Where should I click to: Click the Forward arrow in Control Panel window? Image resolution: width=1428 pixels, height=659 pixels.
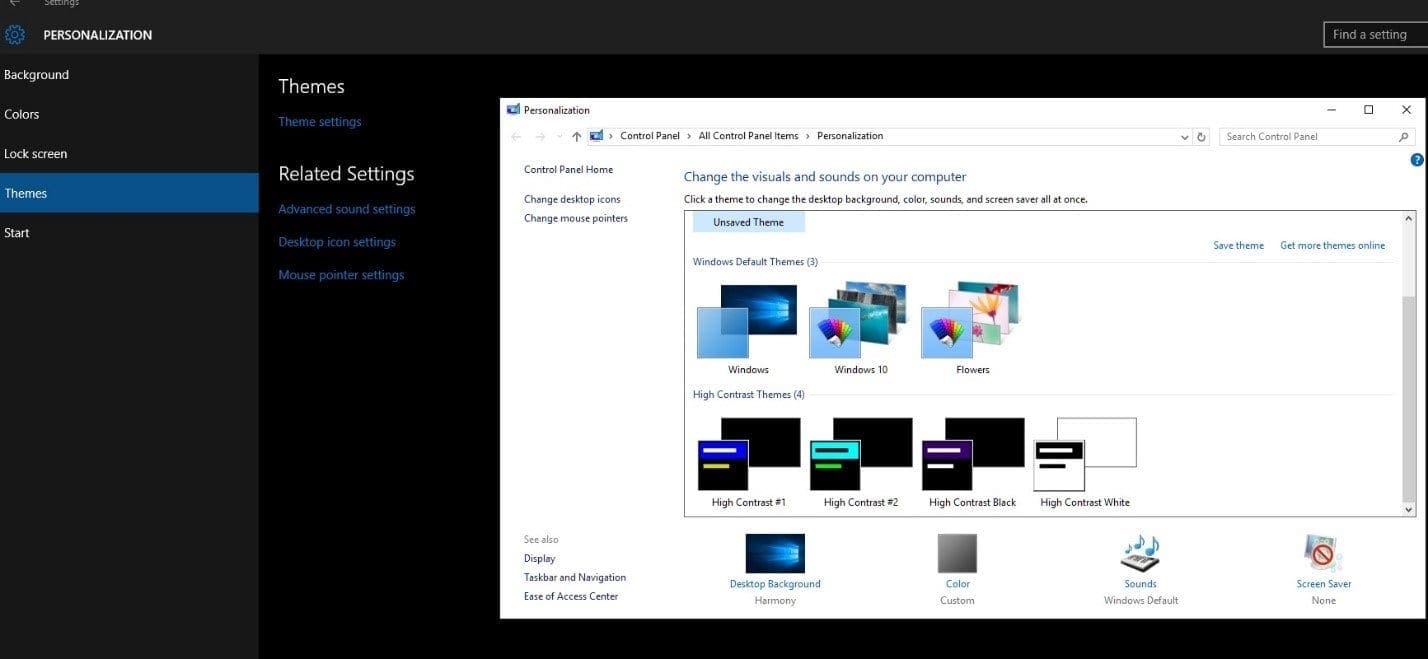(x=540, y=137)
